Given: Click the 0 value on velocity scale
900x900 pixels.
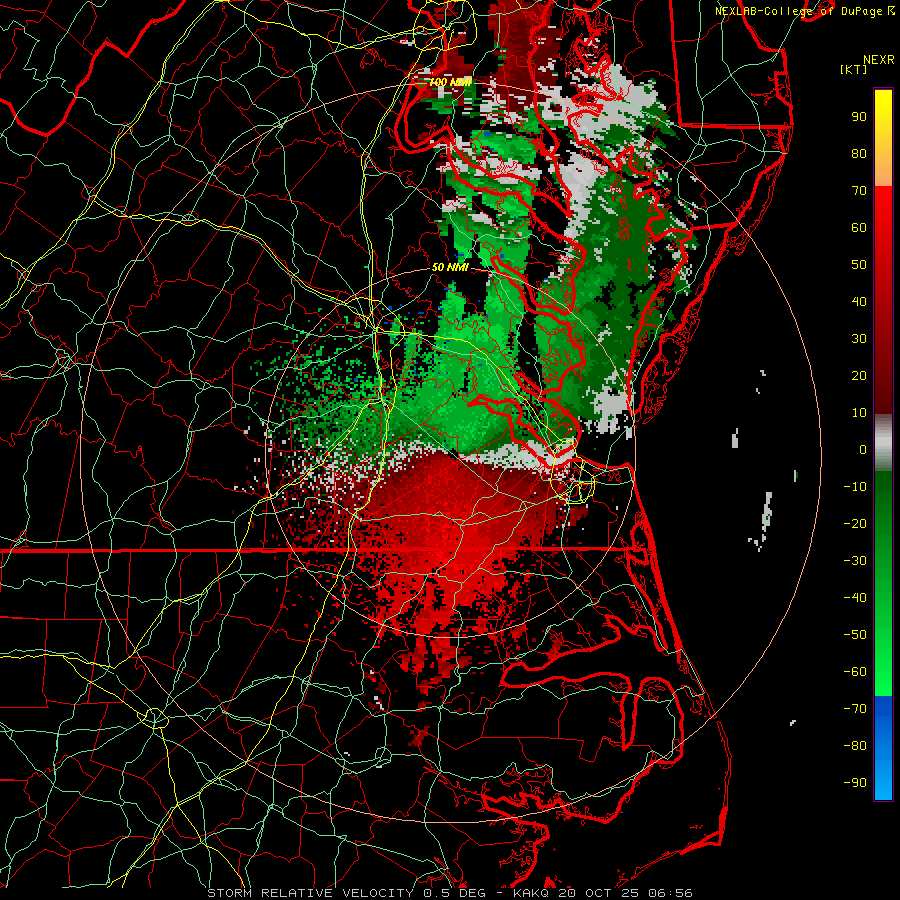Looking at the screenshot, I should click(863, 450).
